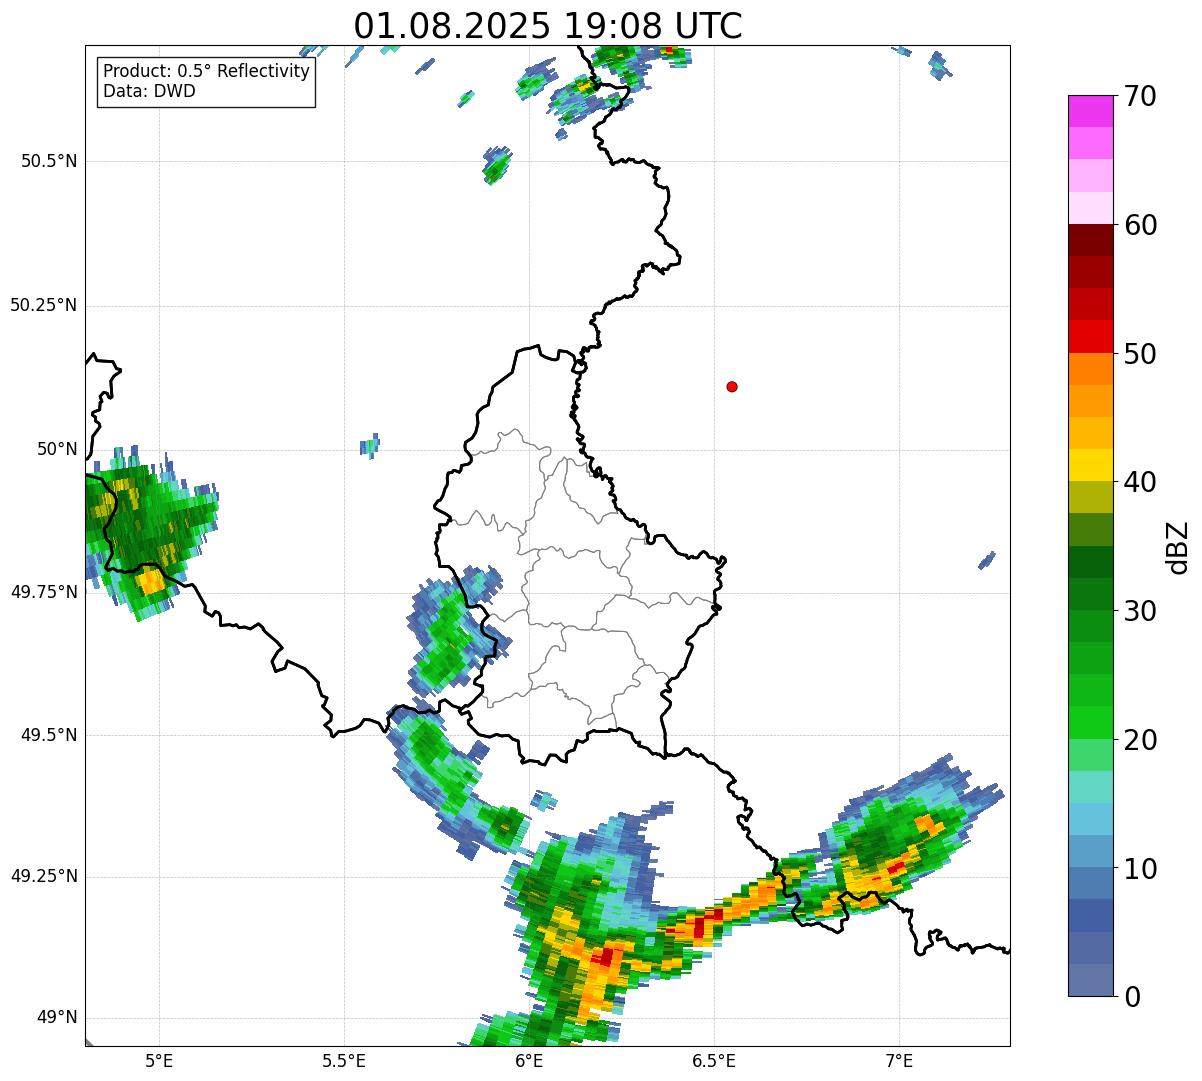Viewport: 1202px width, 1081px height.
Task: Click the 49.25°N latitude label
Action: tap(44, 876)
